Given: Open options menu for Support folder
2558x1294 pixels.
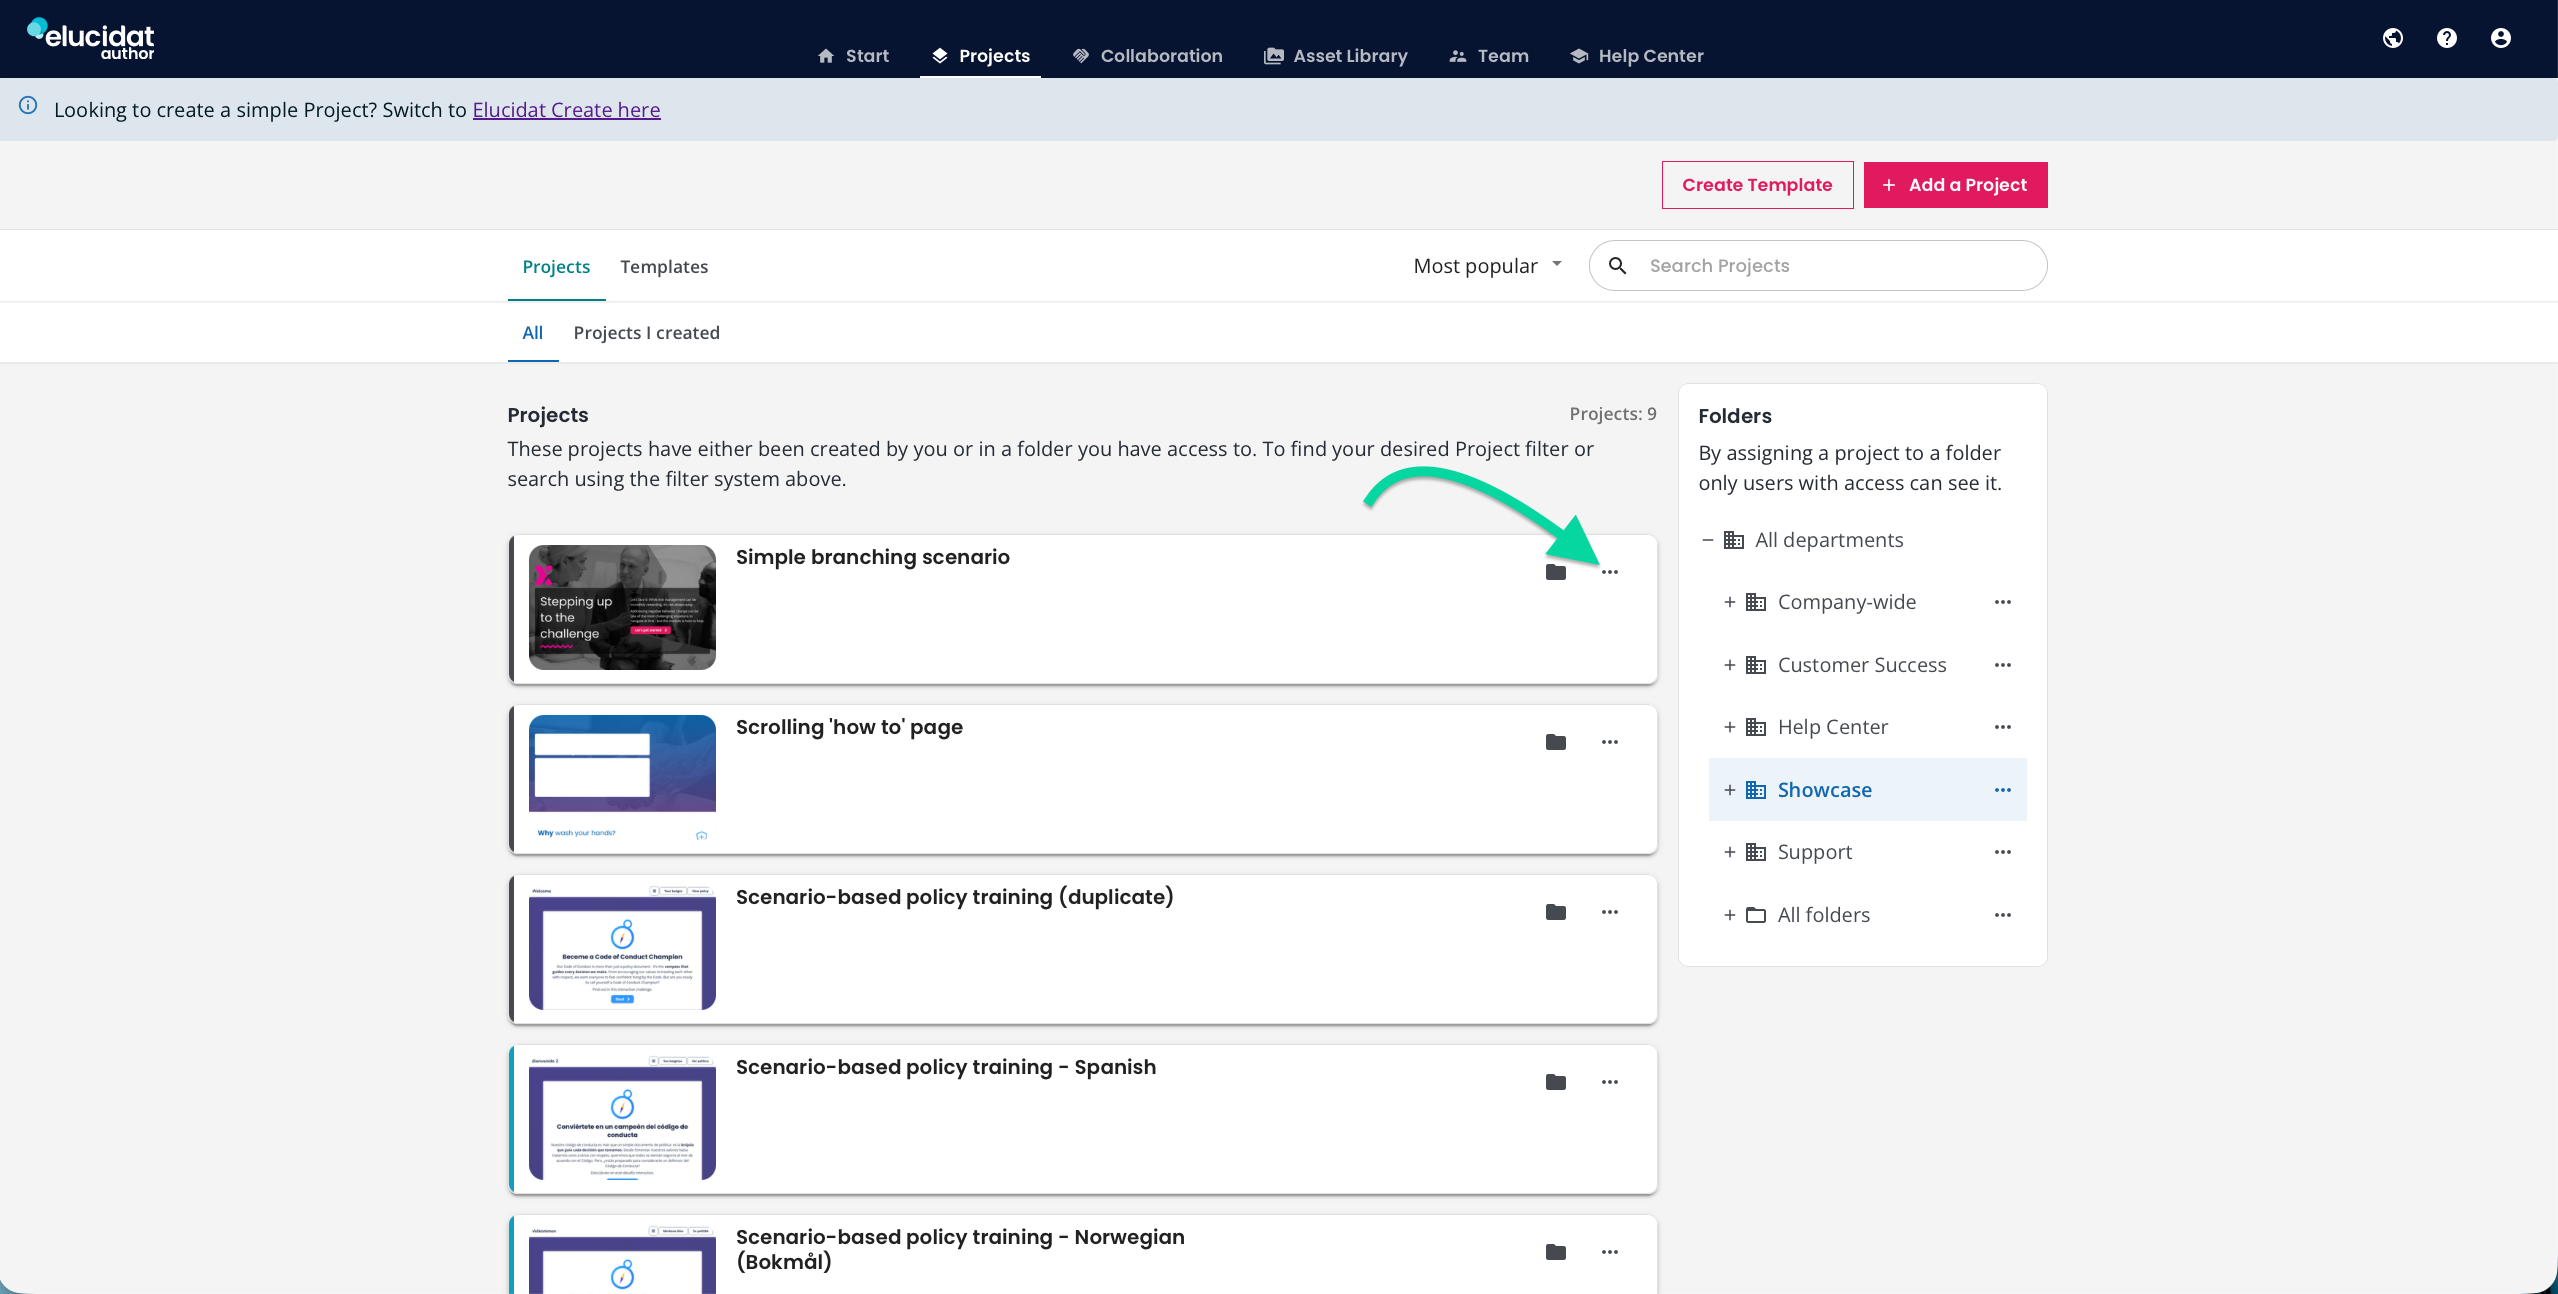Looking at the screenshot, I should [x=2002, y=852].
